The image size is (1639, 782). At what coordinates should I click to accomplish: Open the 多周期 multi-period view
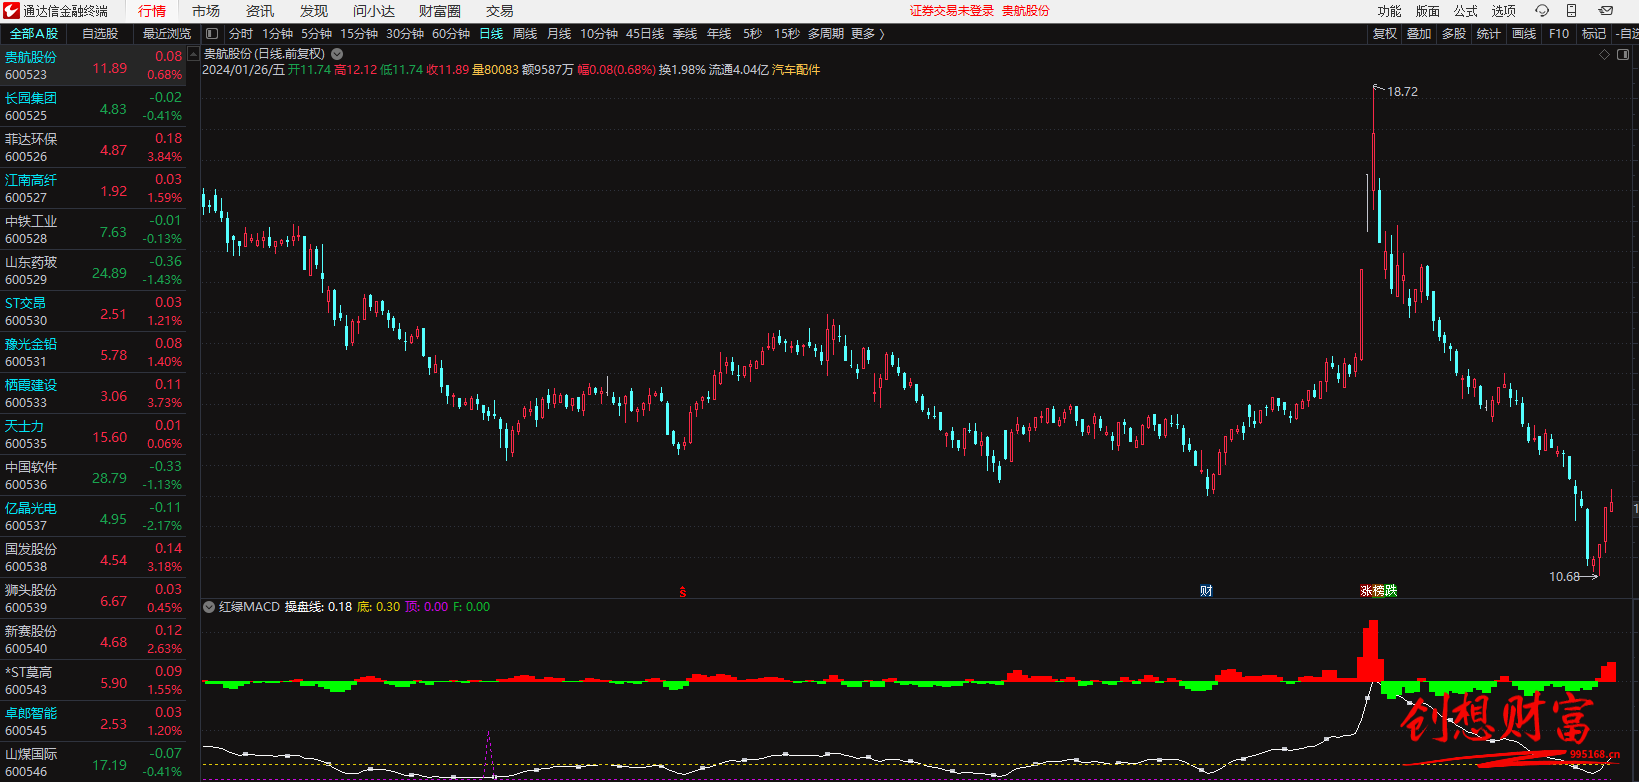[826, 34]
